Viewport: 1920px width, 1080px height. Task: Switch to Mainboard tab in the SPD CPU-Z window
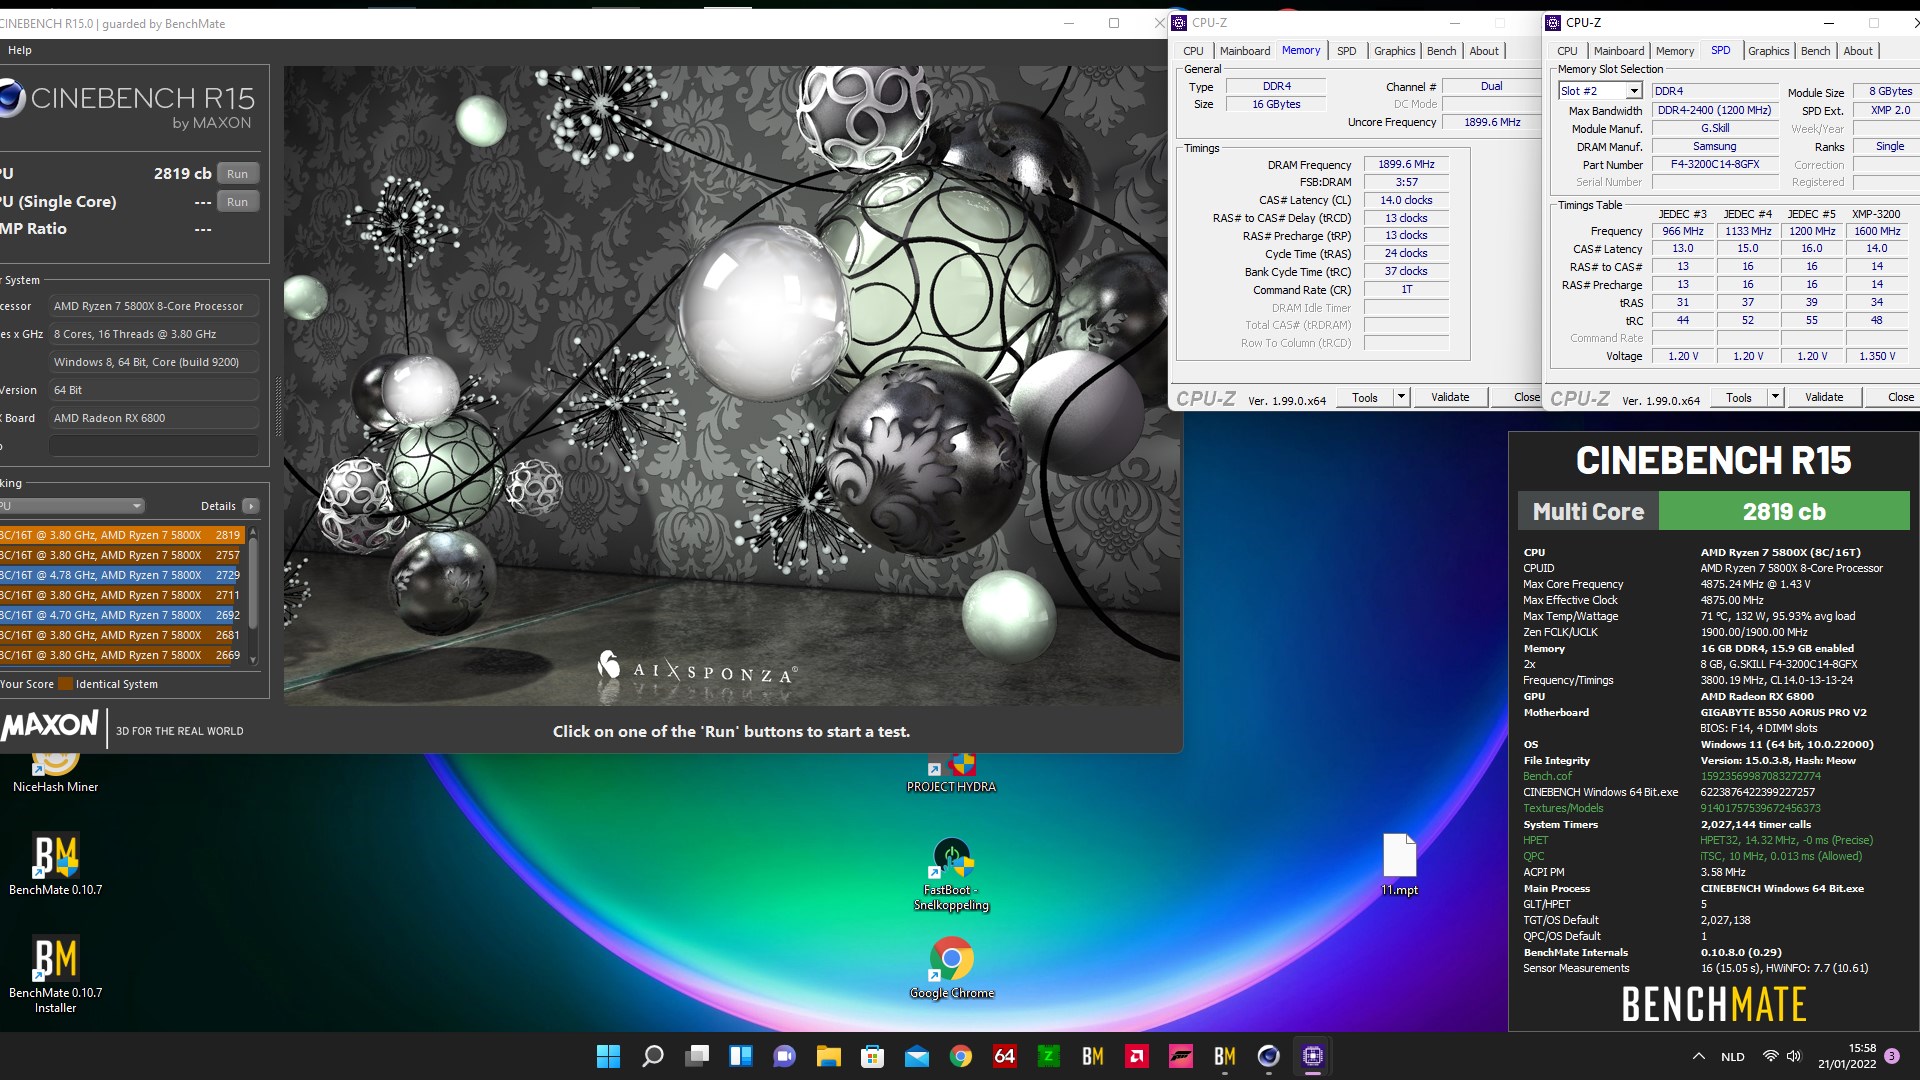click(1618, 51)
